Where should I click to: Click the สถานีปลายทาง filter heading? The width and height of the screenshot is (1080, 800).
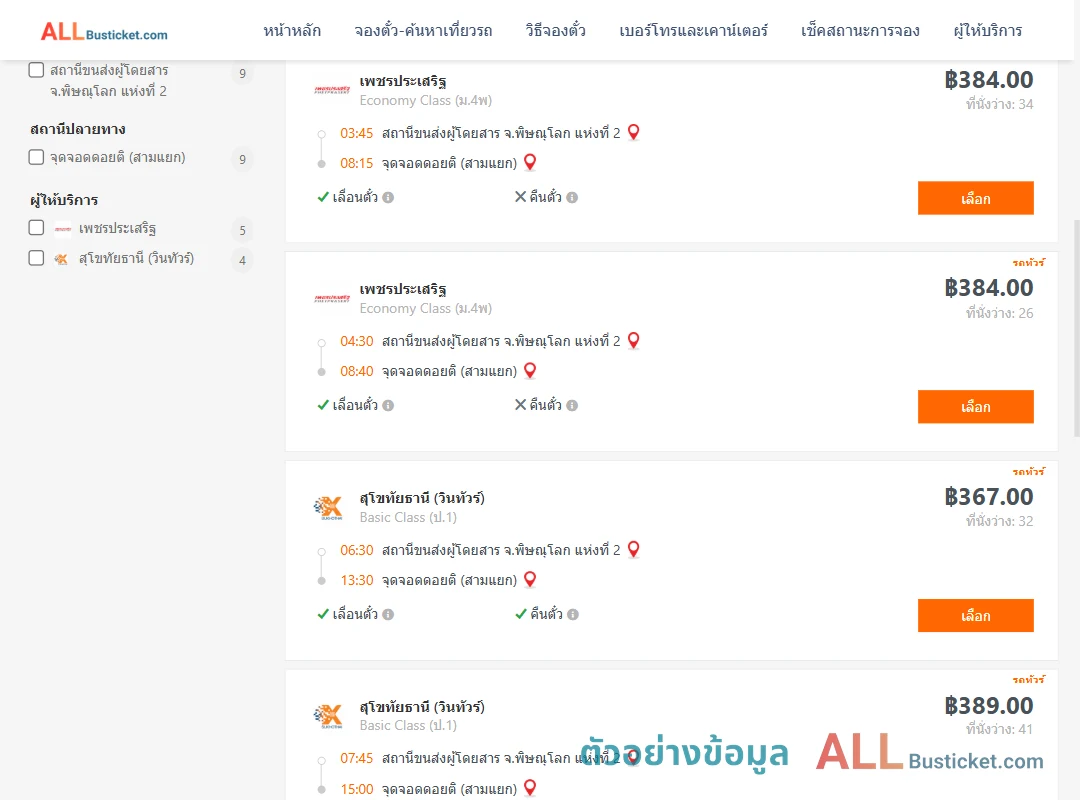78,129
